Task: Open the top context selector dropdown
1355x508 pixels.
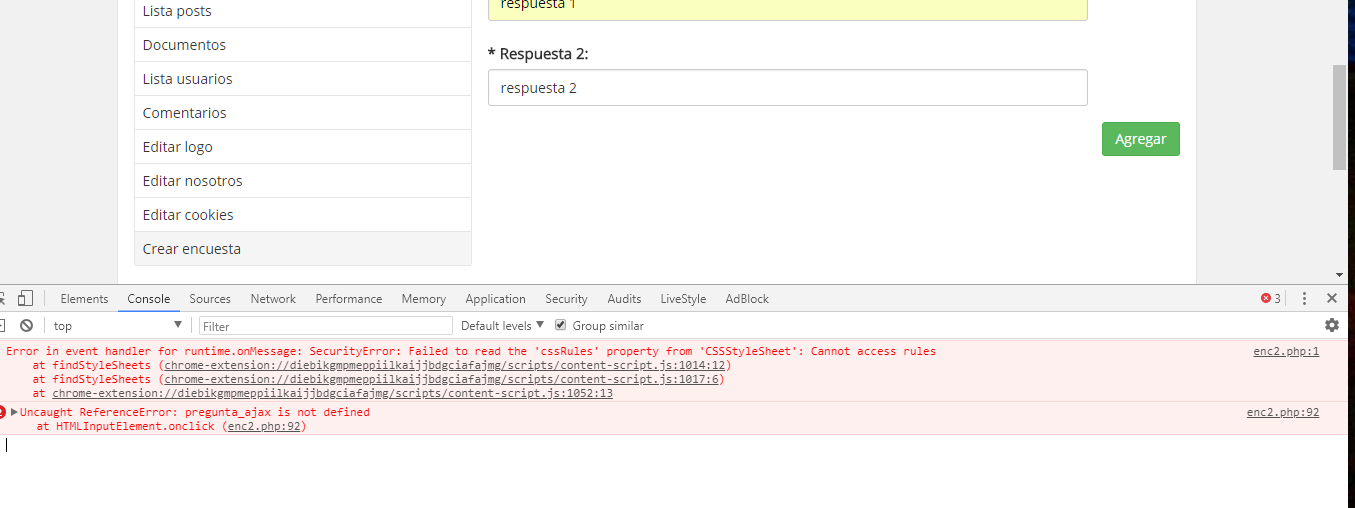Action: coord(117,325)
